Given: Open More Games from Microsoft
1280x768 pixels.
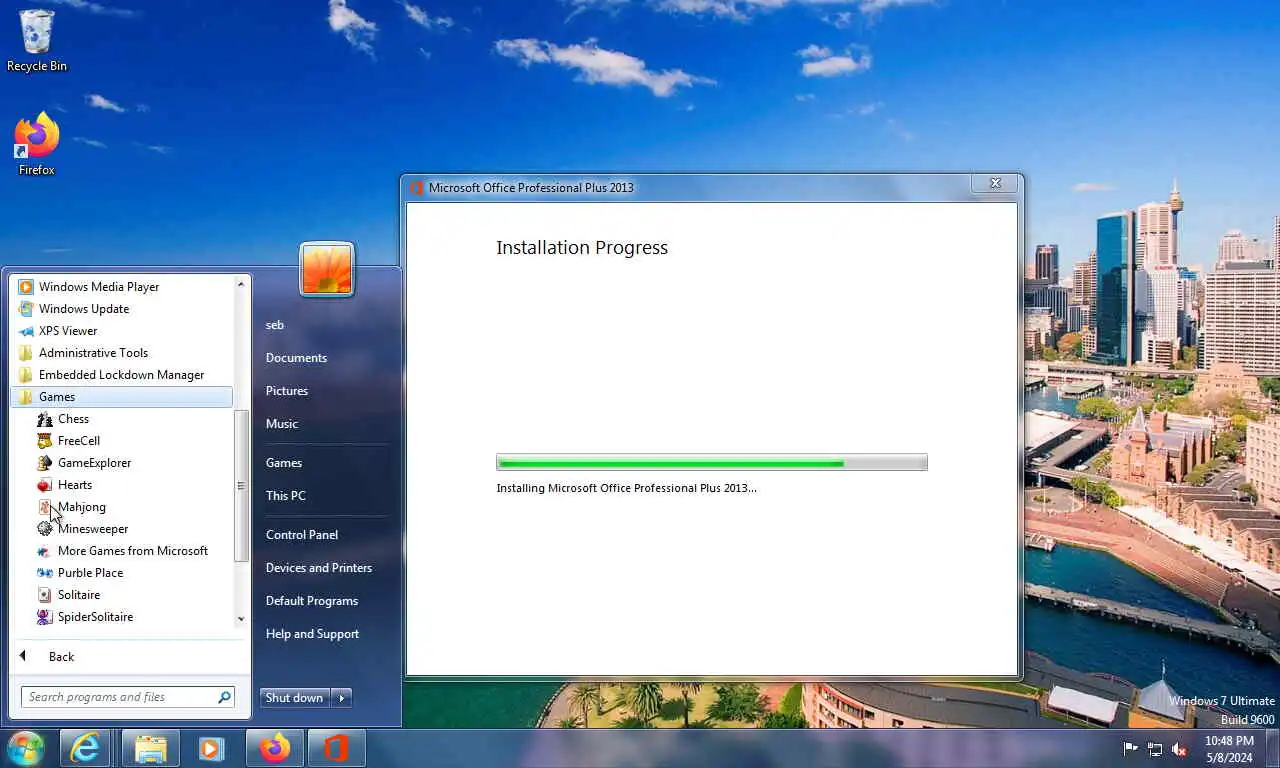Looking at the screenshot, I should coord(132,551).
